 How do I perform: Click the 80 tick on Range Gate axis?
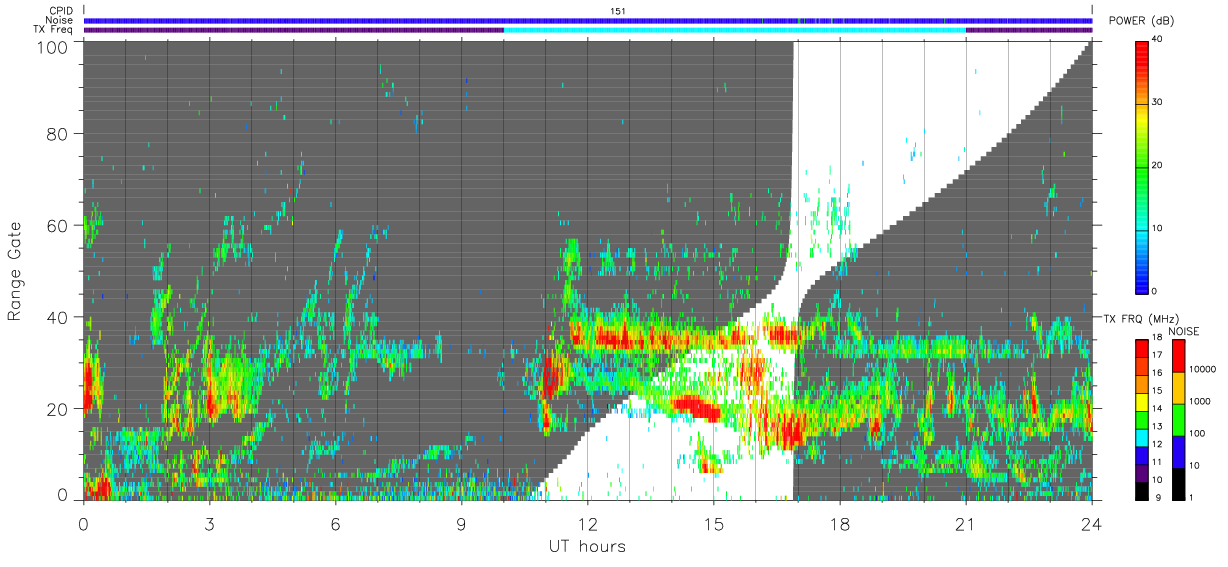click(x=59, y=133)
